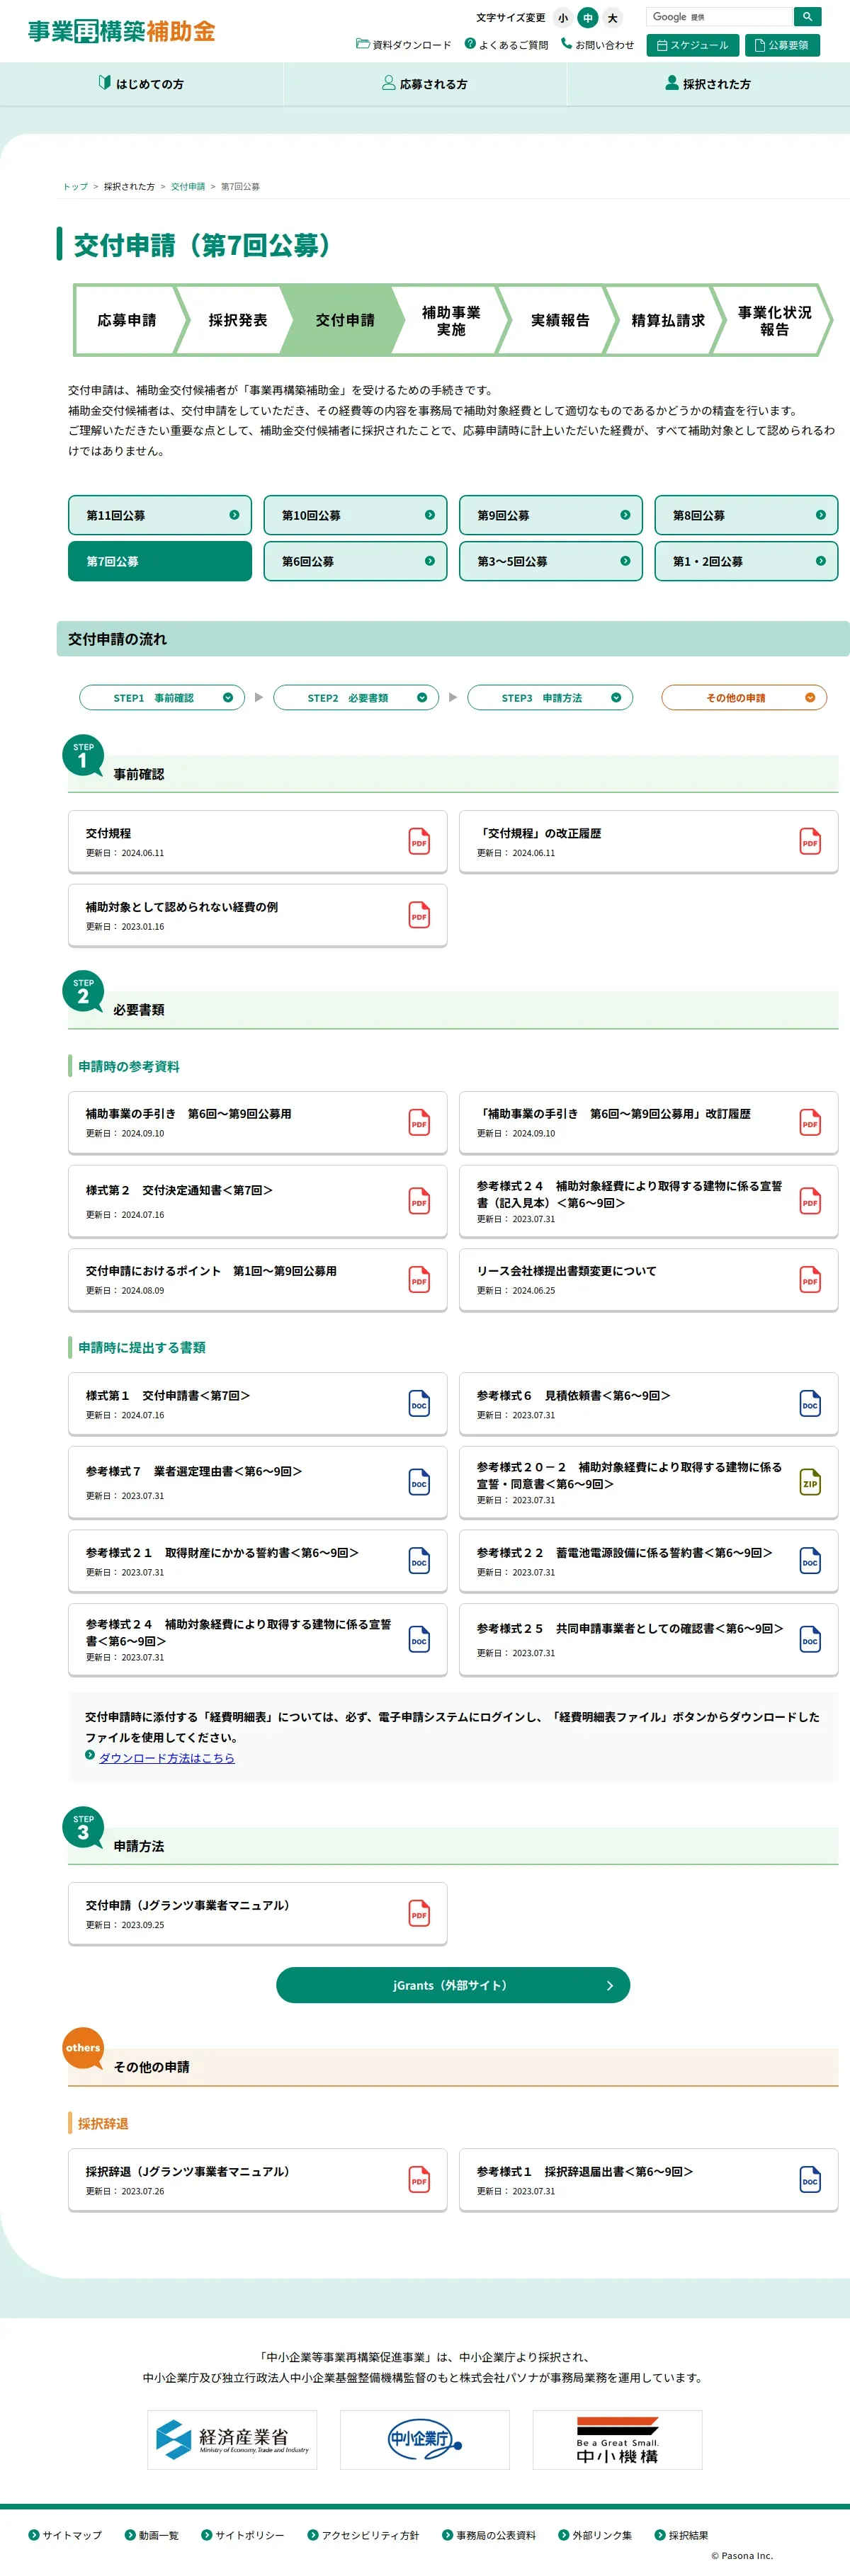Click the 中小機構 logo
Viewport: 850px width, 2576px height.
(617, 2439)
